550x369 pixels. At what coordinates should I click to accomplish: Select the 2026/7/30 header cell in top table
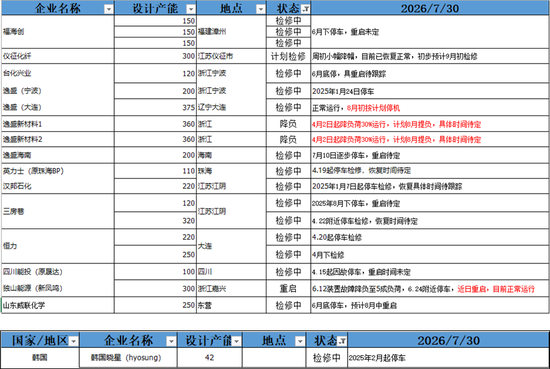pyautogui.click(x=430, y=8)
